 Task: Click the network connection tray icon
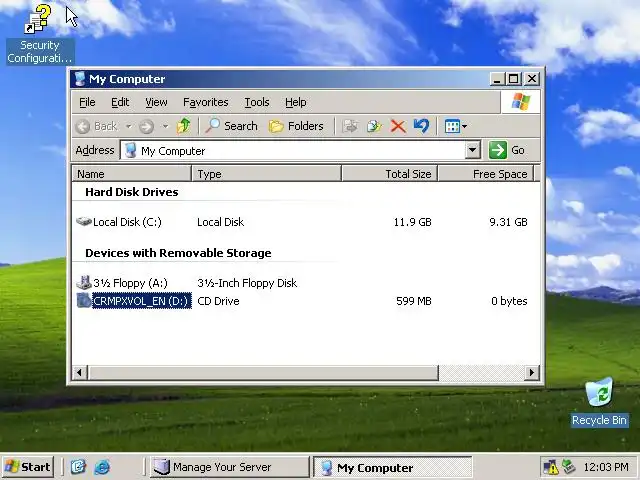point(569,467)
